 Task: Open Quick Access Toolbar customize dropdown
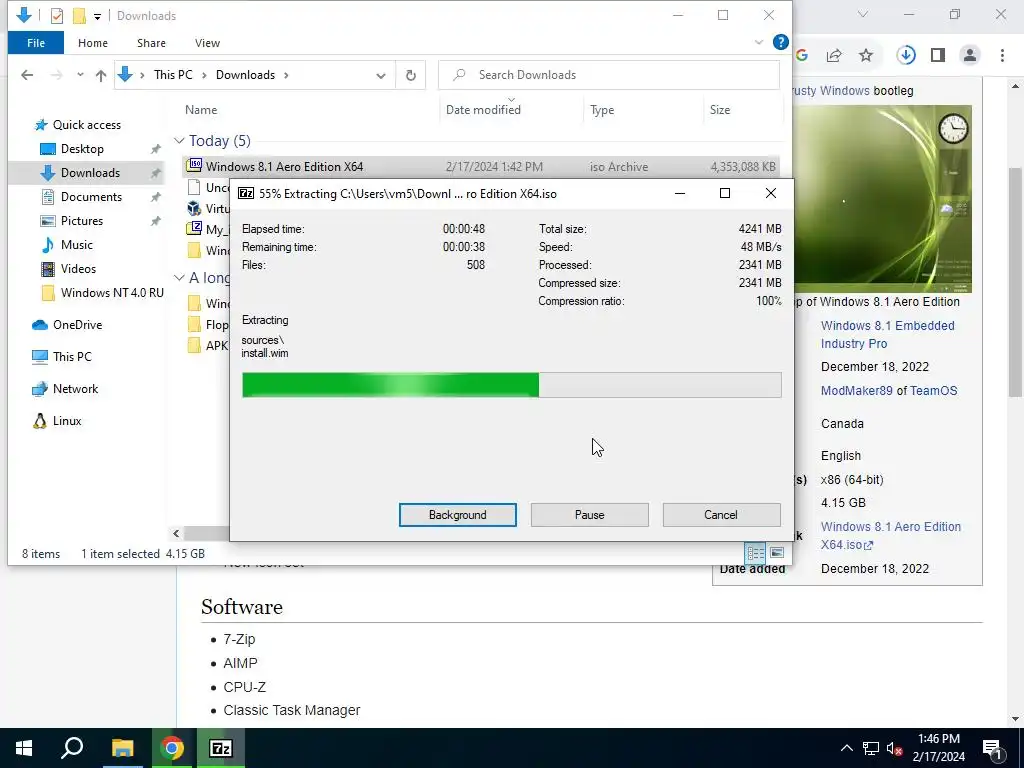tap(97, 16)
